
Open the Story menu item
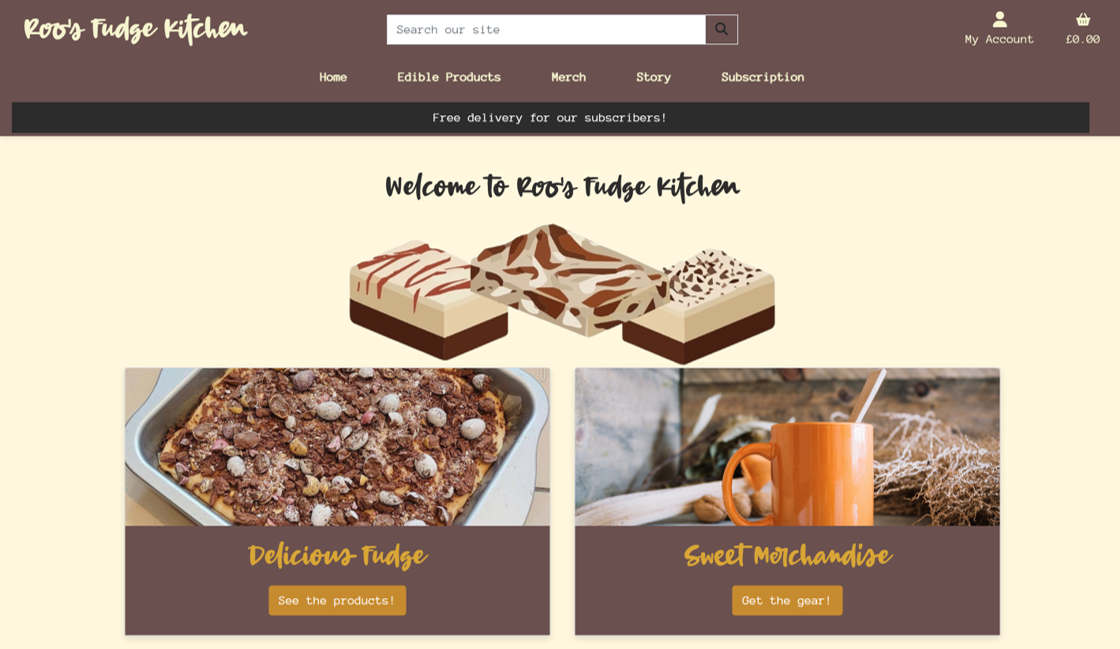(x=654, y=77)
